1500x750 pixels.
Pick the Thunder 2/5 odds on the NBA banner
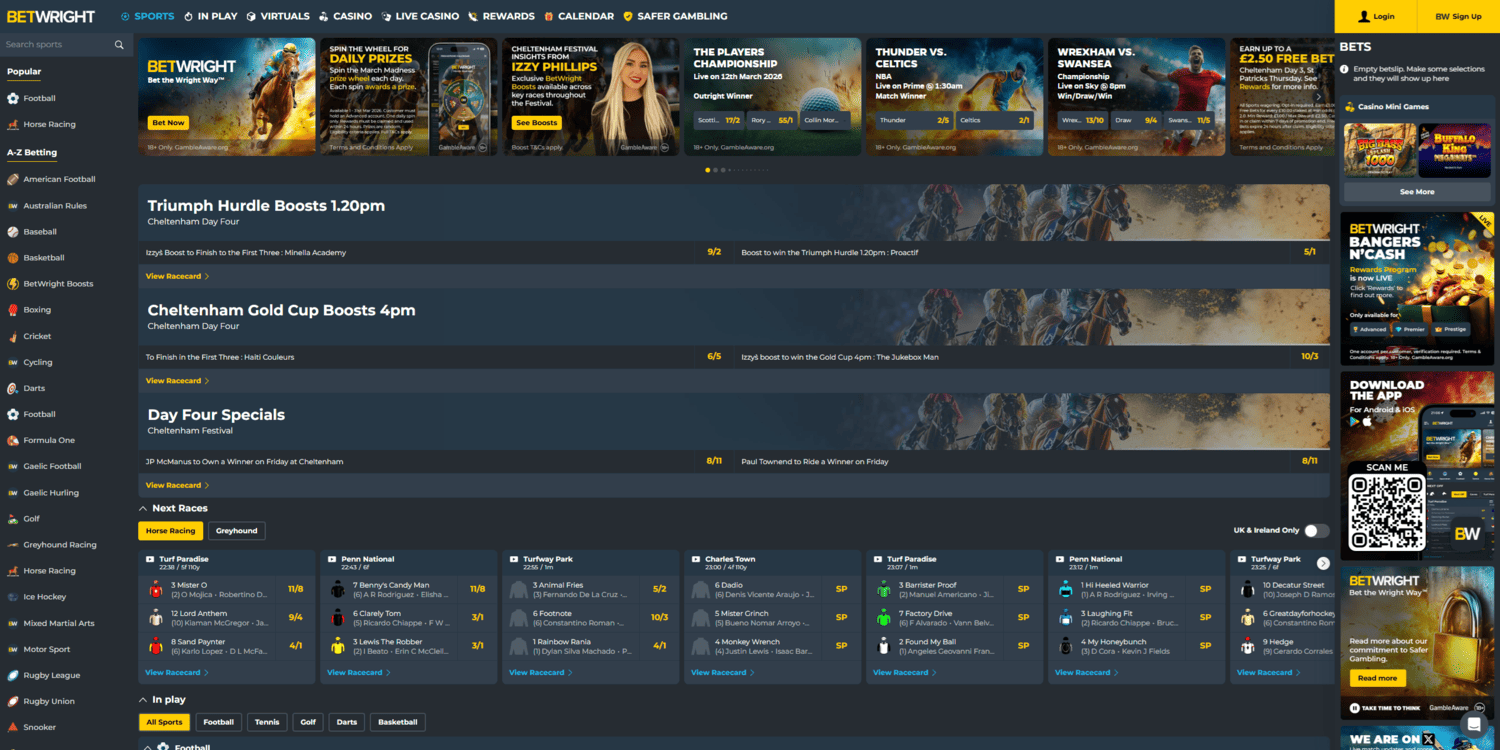(912, 120)
